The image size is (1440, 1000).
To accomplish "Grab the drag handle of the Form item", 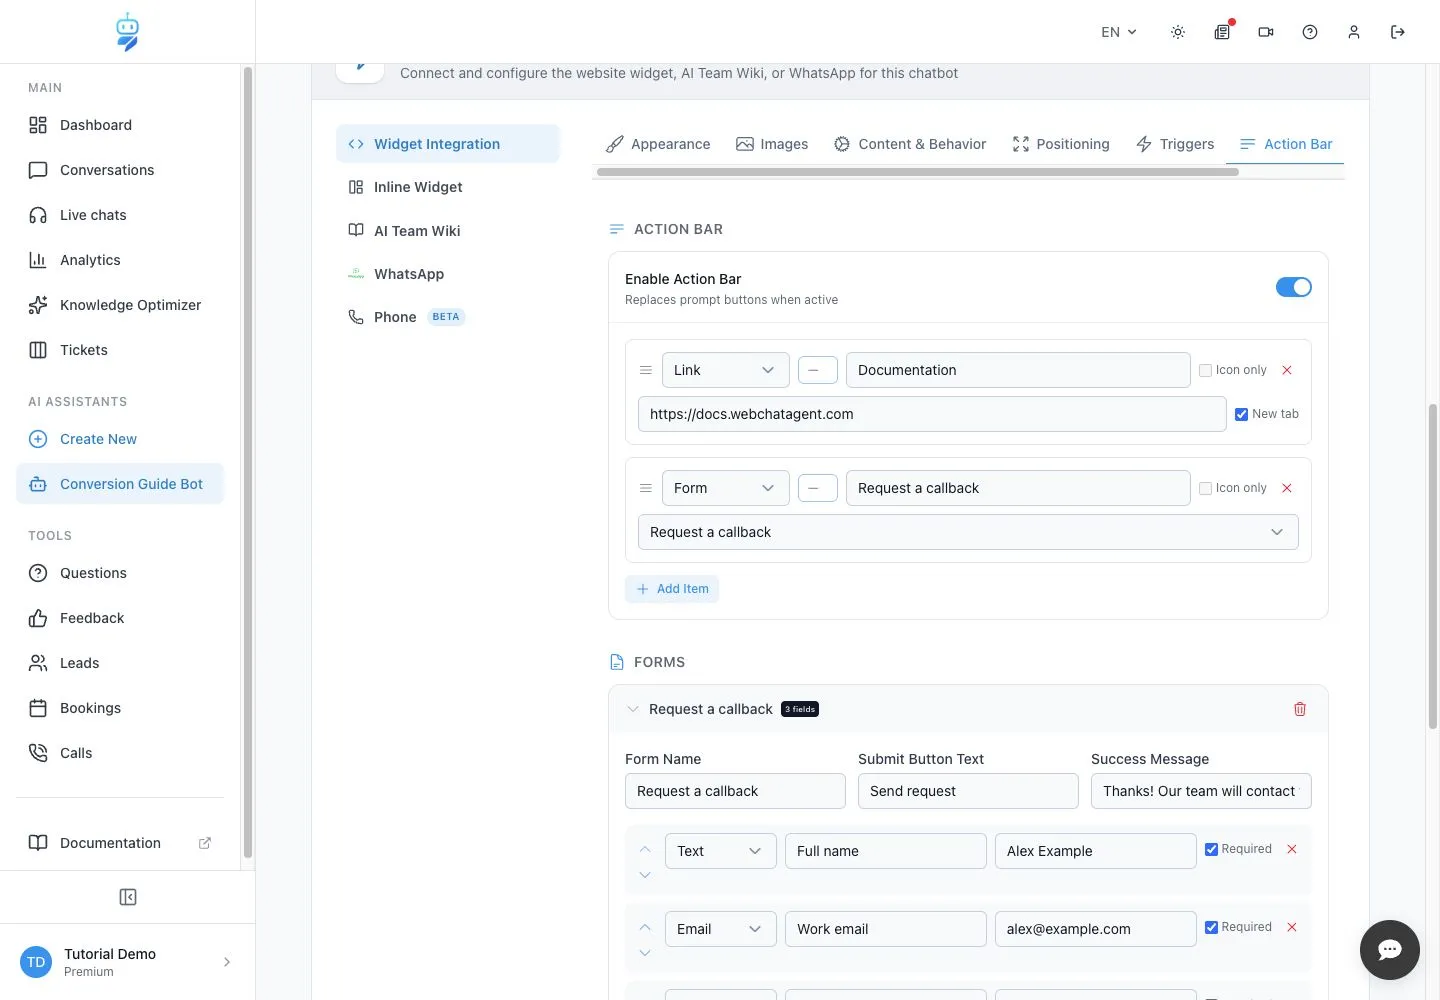I will (x=646, y=488).
